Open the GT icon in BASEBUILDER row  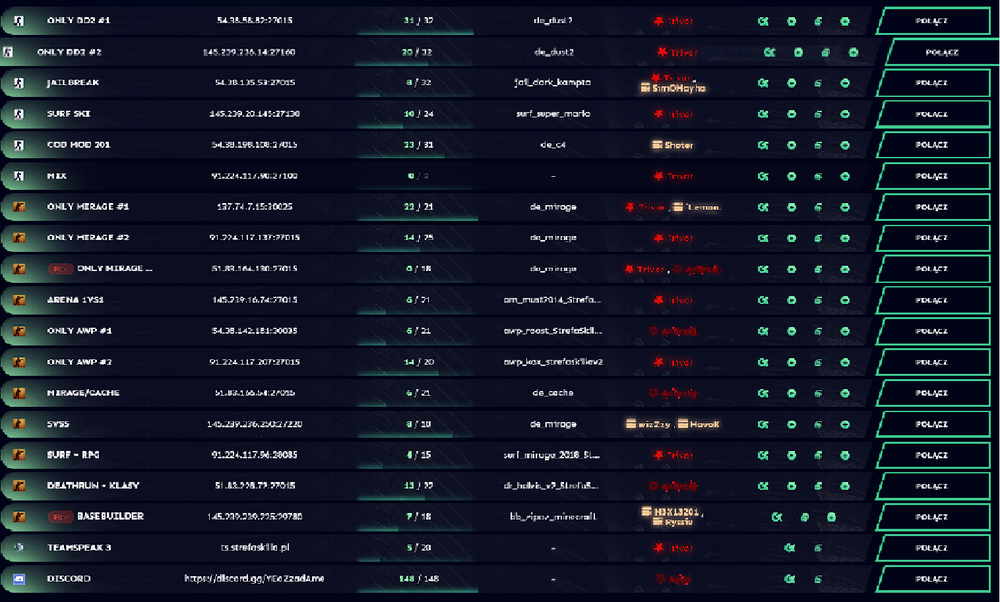(777, 517)
